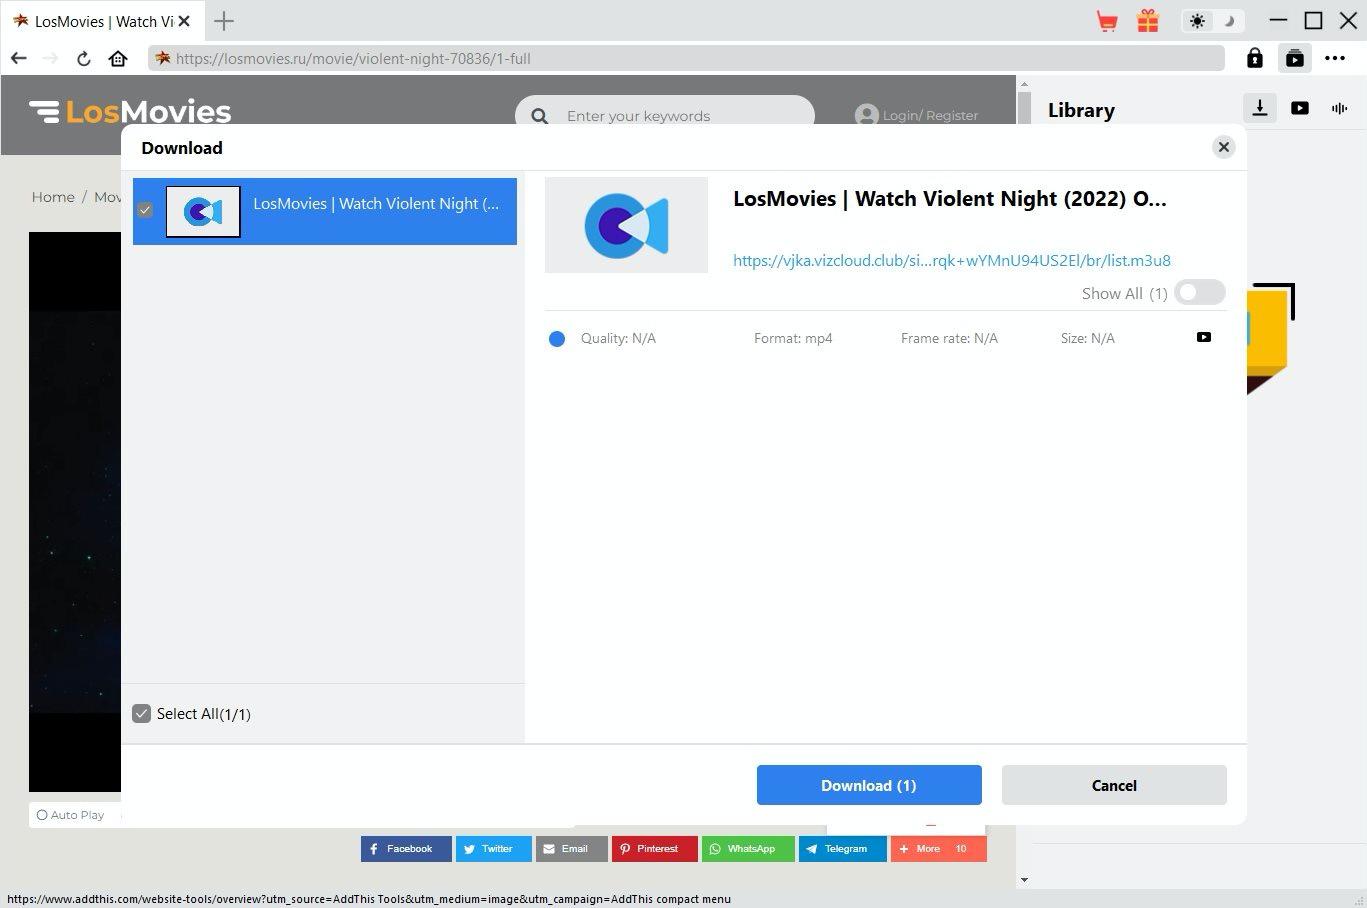Image resolution: width=1367 pixels, height=908 pixels.
Task: Go back with the browser back arrow
Action: [x=19, y=58]
